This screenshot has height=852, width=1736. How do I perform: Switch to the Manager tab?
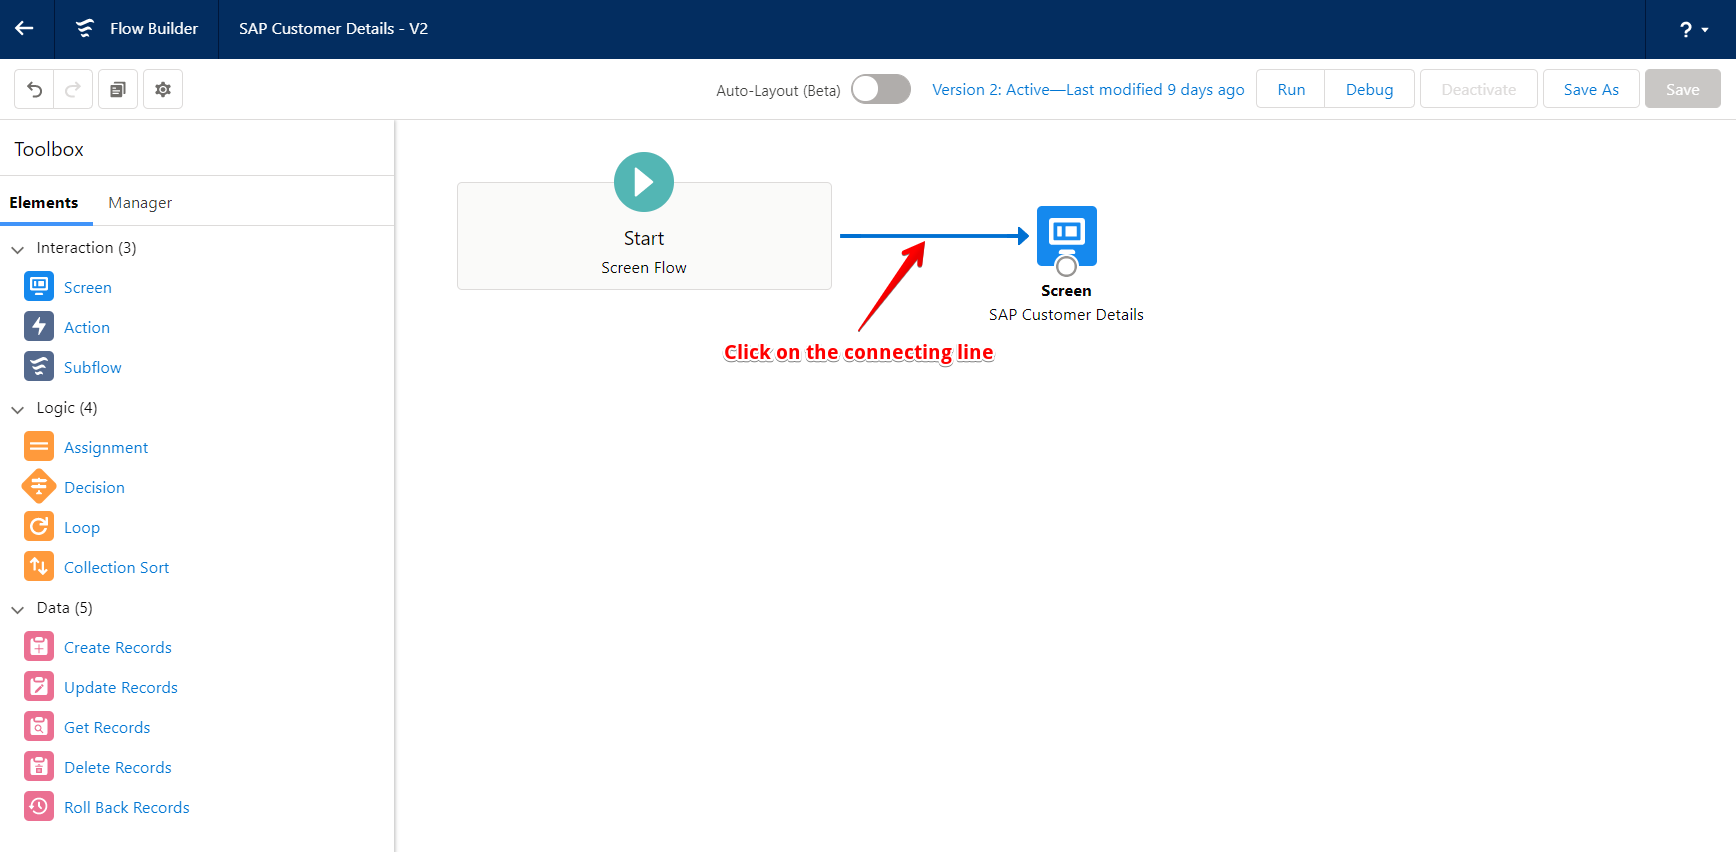(x=140, y=203)
